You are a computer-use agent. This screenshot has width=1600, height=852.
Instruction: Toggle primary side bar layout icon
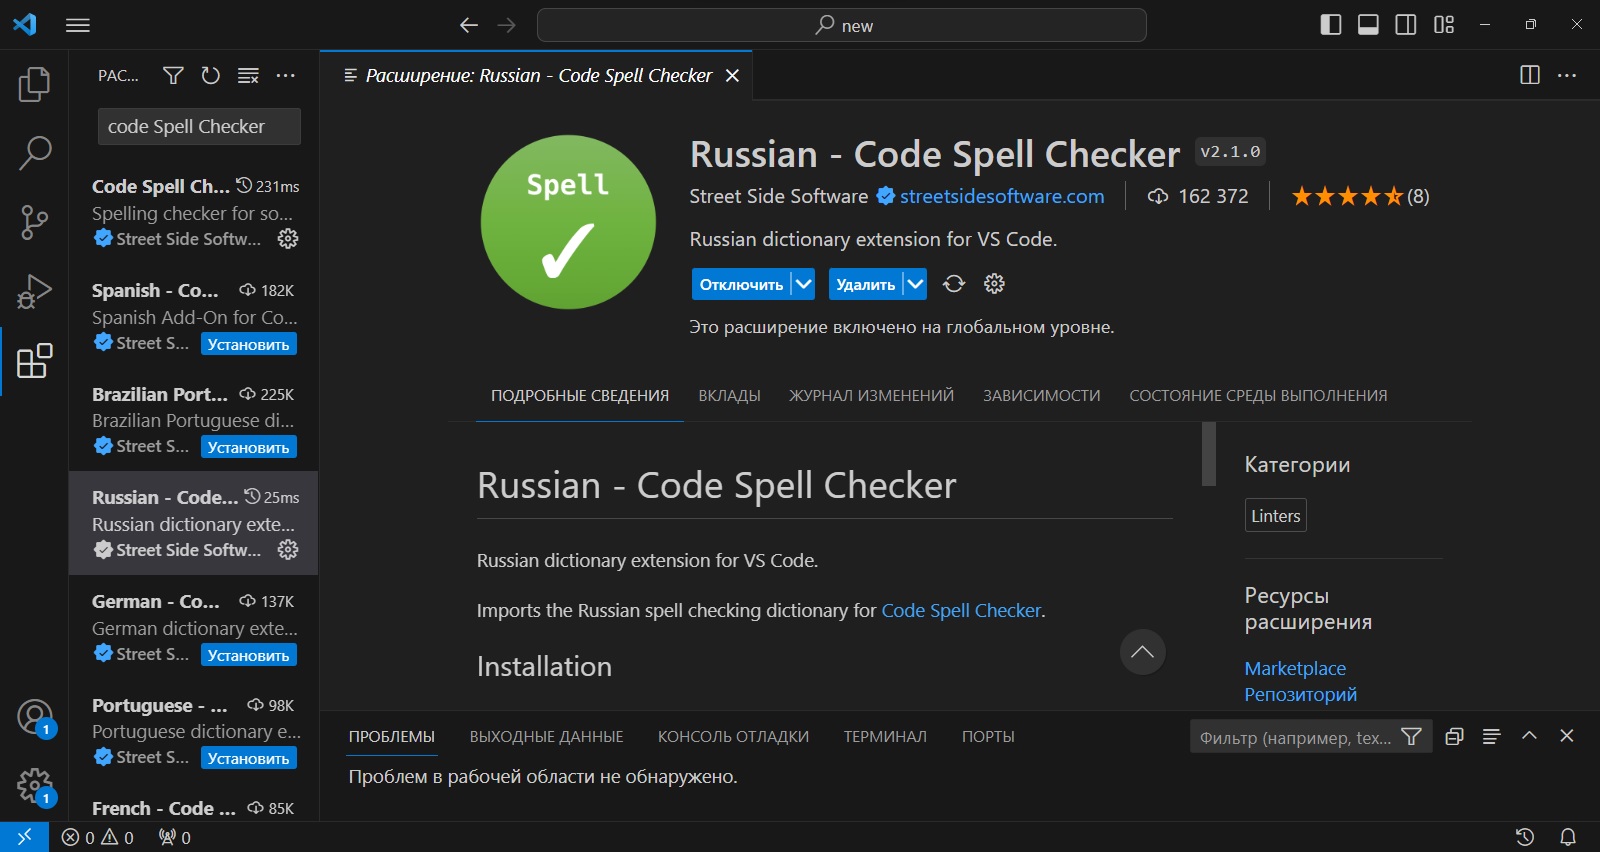(1331, 25)
